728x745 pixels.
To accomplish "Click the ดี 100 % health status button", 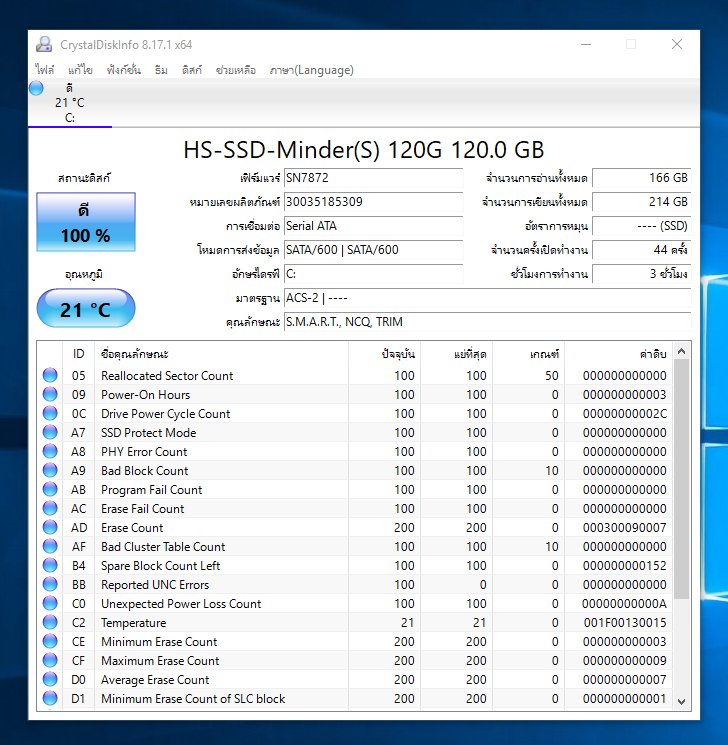I will point(85,223).
